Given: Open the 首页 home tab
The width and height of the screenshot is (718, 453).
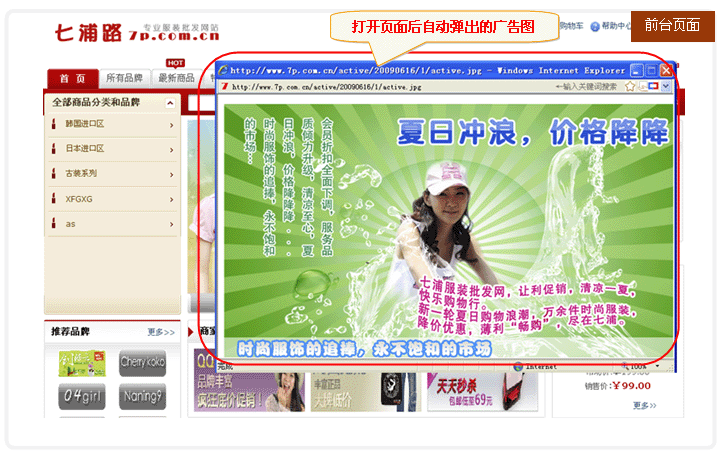Looking at the screenshot, I should point(73,79).
